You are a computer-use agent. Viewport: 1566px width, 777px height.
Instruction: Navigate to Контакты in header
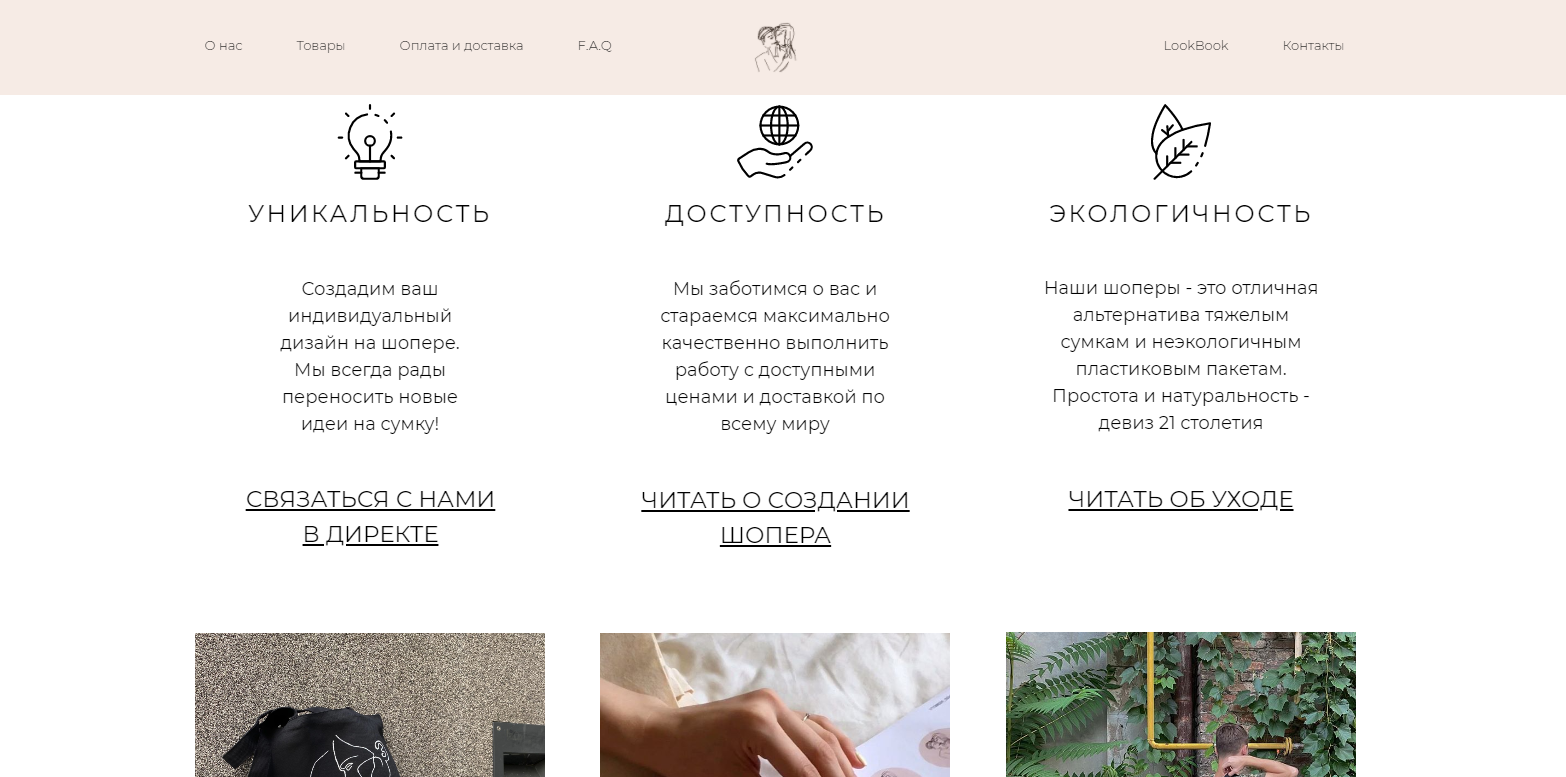click(x=1313, y=46)
